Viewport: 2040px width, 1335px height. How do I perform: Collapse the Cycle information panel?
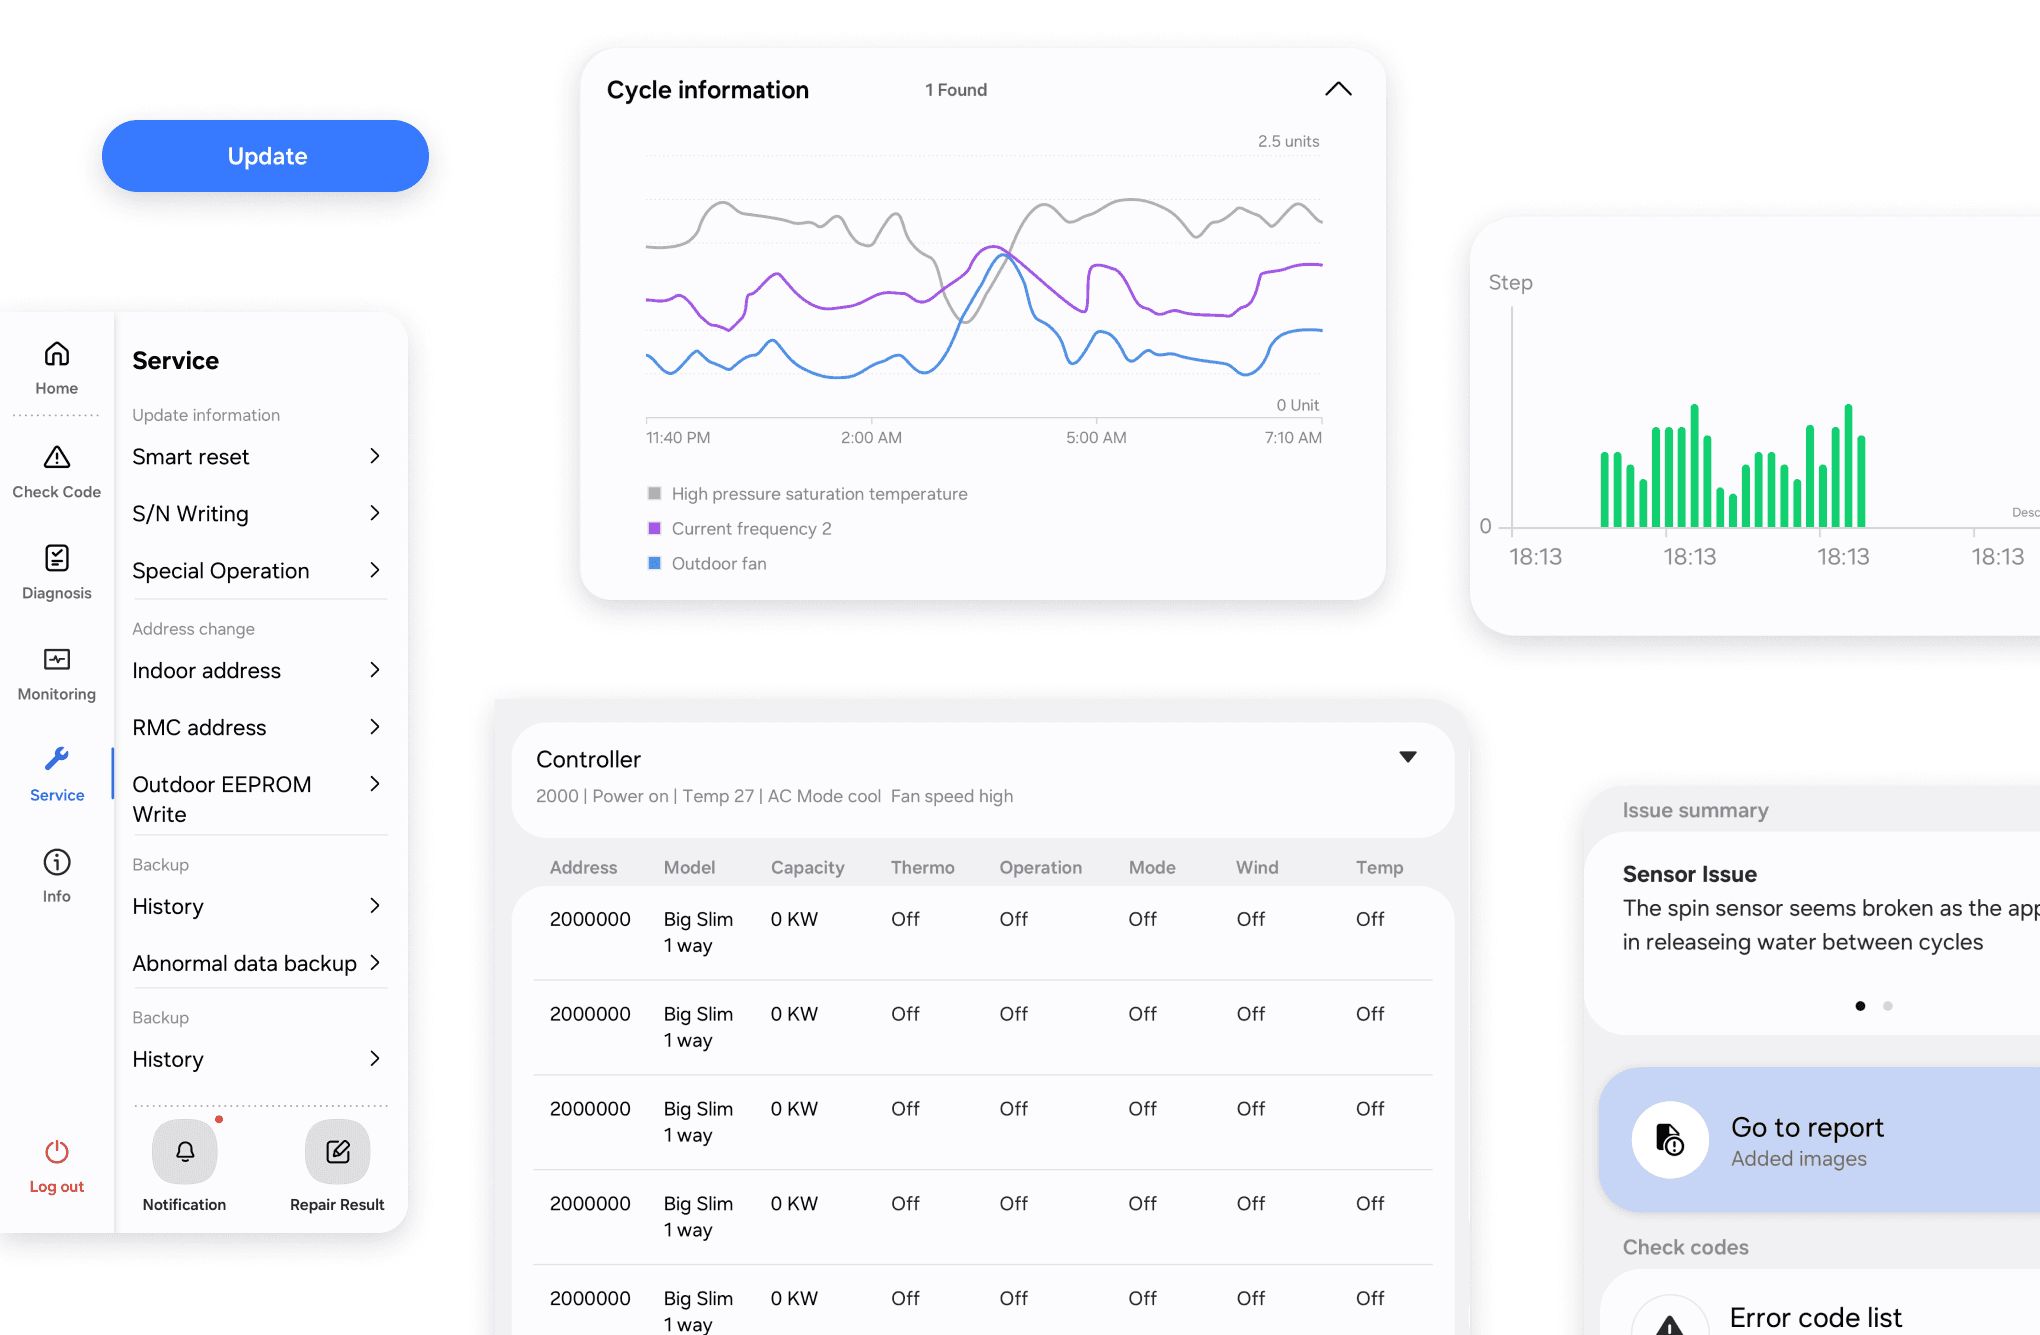pos(1338,90)
